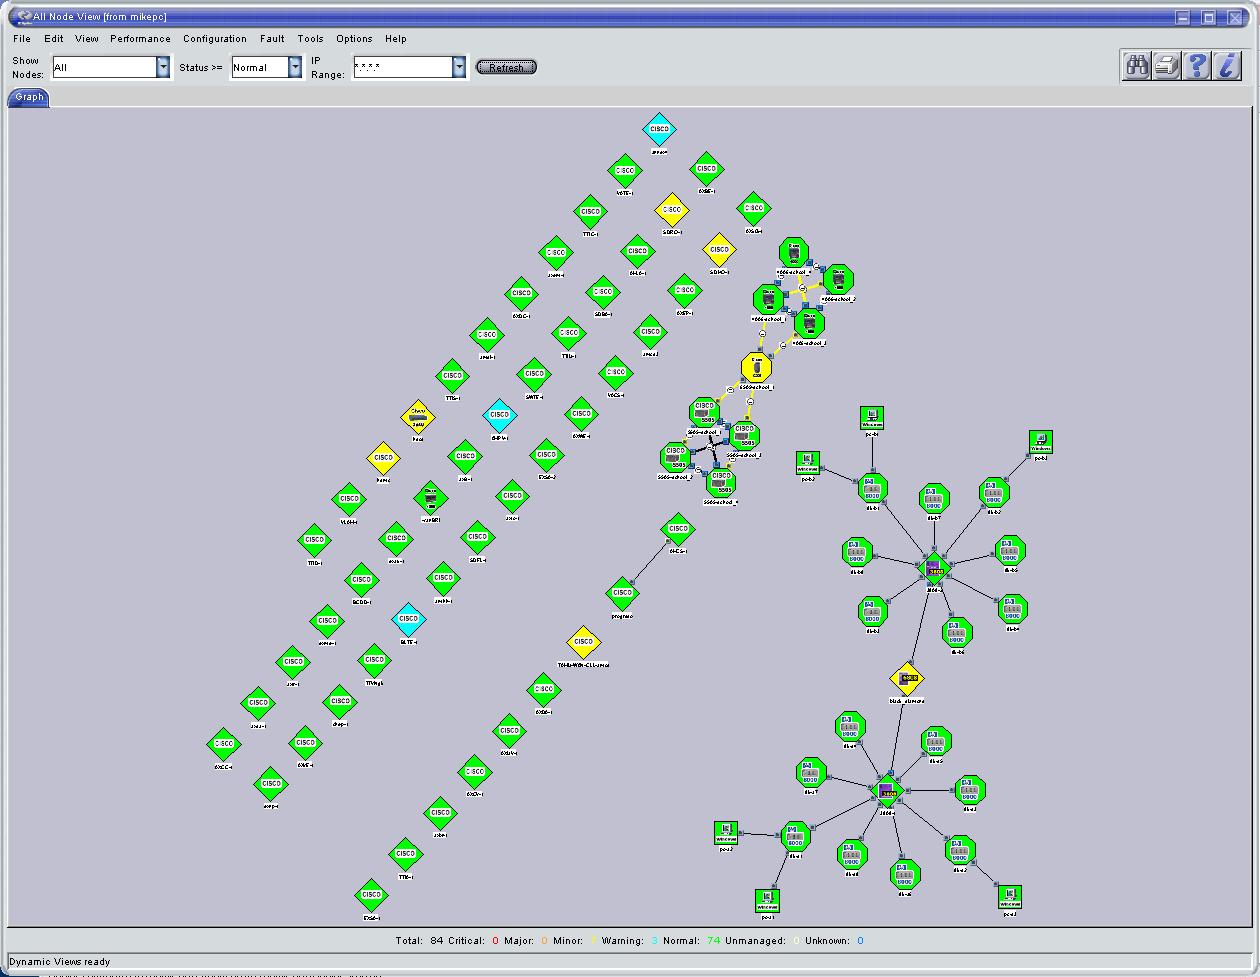
Task: Open help via question mark icon
Action: (1196, 66)
